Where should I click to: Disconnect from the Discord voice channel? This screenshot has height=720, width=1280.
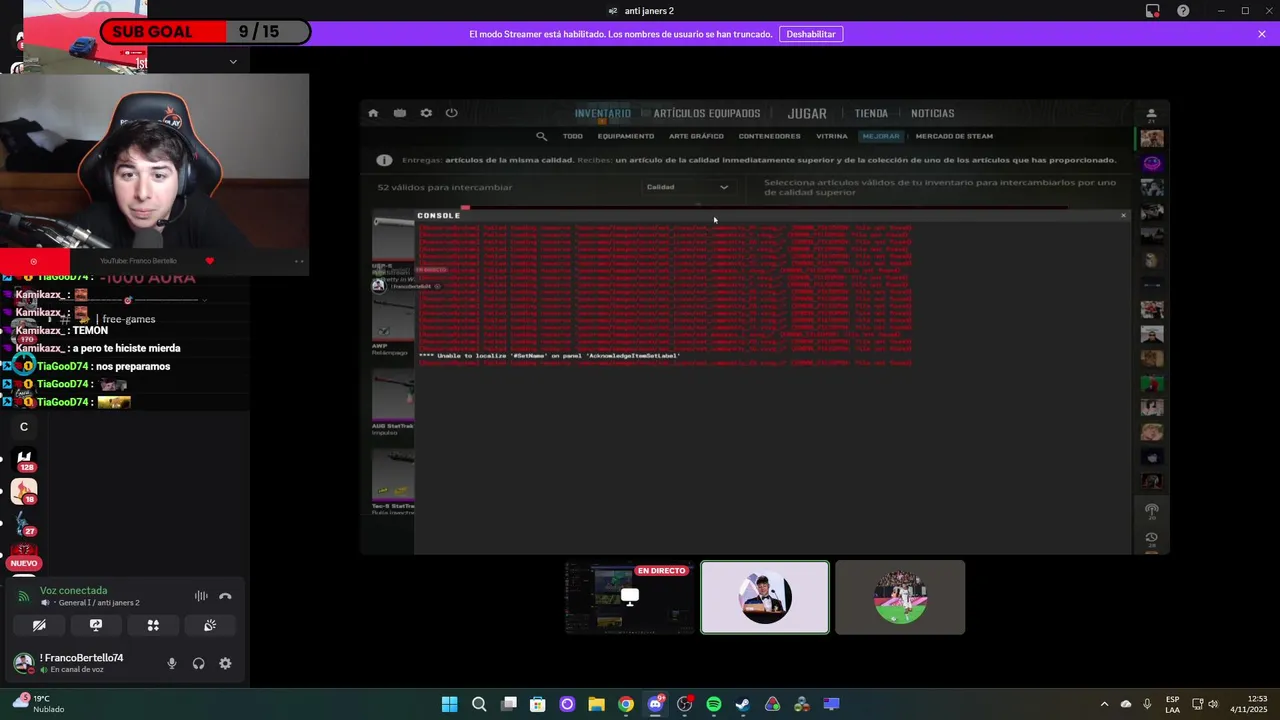(x=225, y=596)
